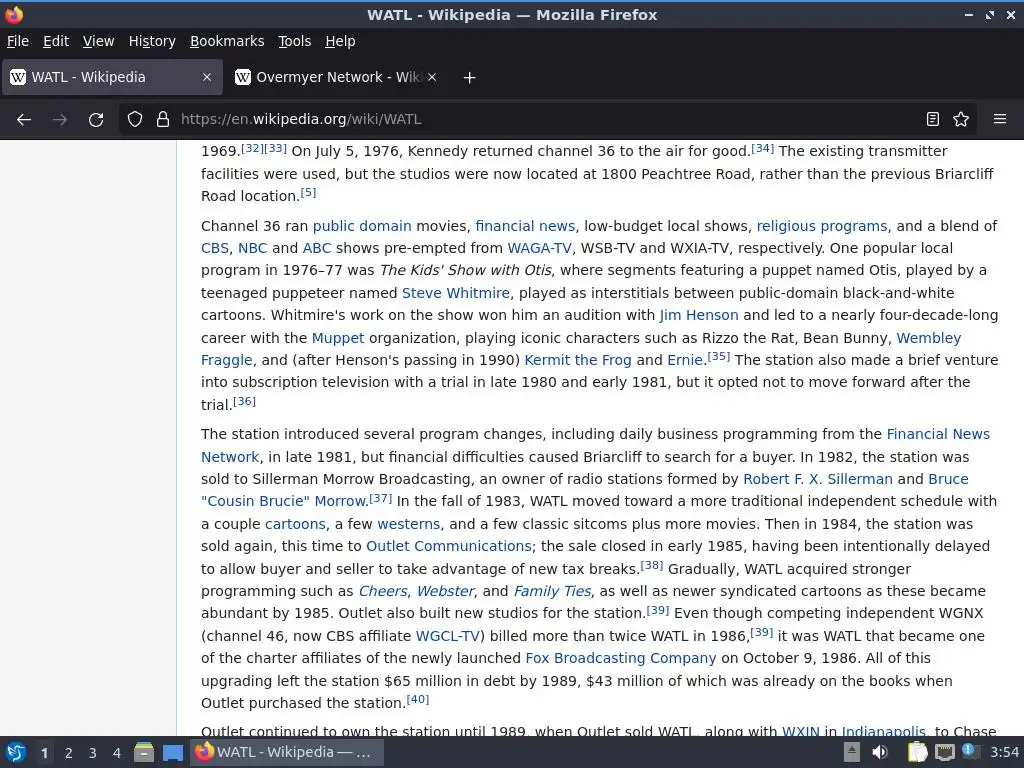The height and width of the screenshot is (768, 1024).
Task: Open the Tools menu
Action: 295,41
